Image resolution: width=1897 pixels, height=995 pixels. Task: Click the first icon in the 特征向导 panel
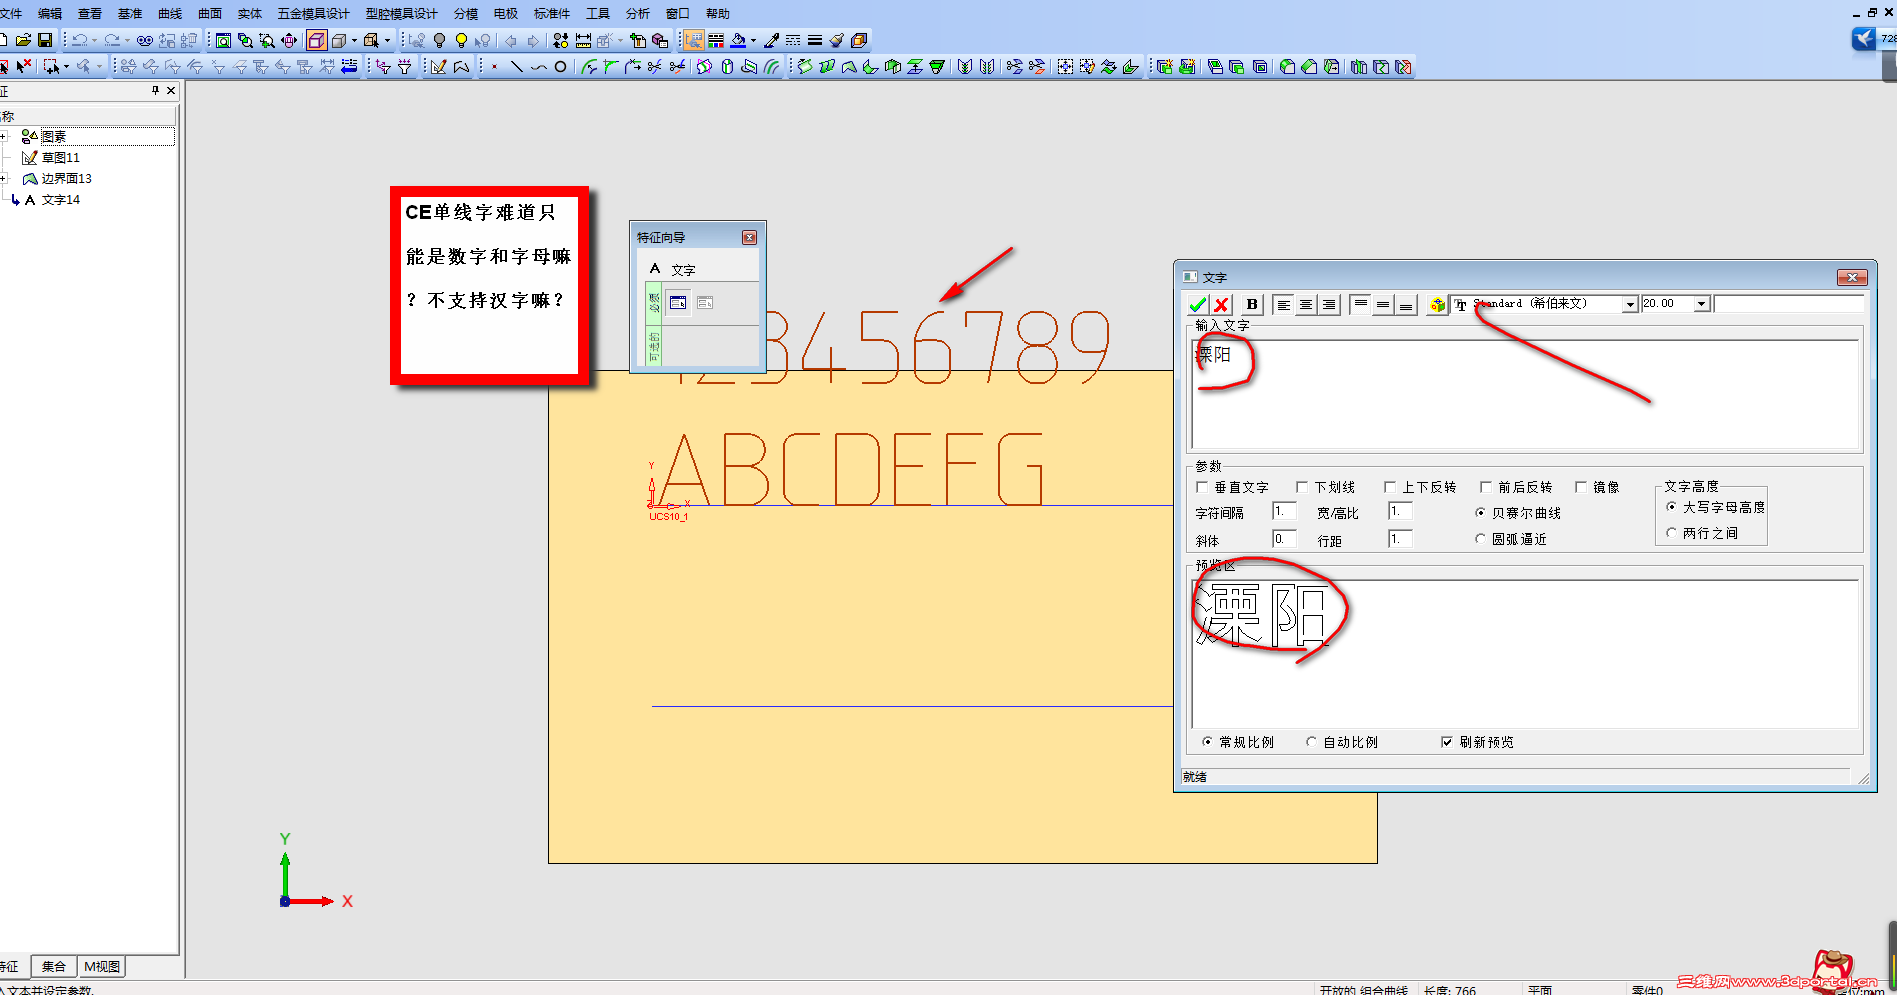[x=678, y=302]
